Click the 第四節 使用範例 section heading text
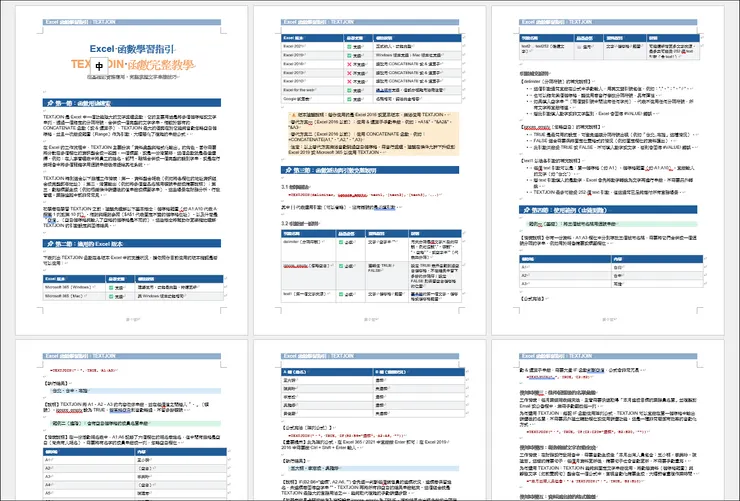This screenshot has width=740, height=501. coord(569,209)
